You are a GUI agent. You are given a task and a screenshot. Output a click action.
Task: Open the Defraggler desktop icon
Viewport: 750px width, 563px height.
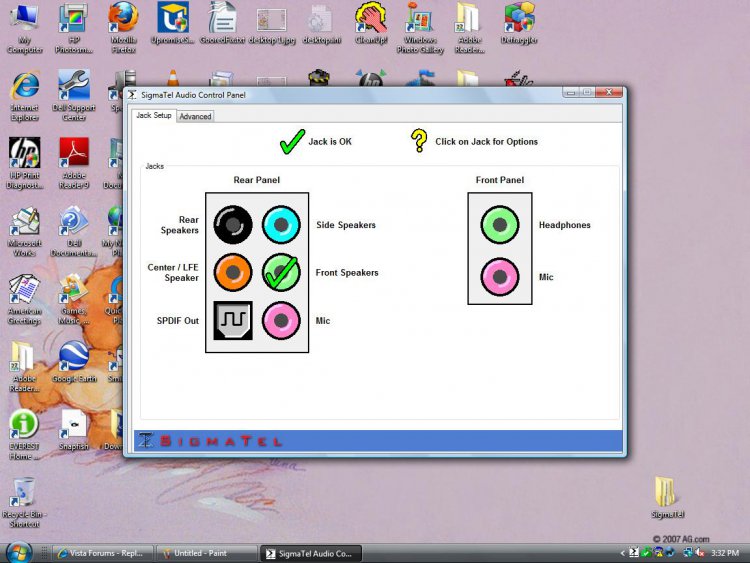[519, 23]
